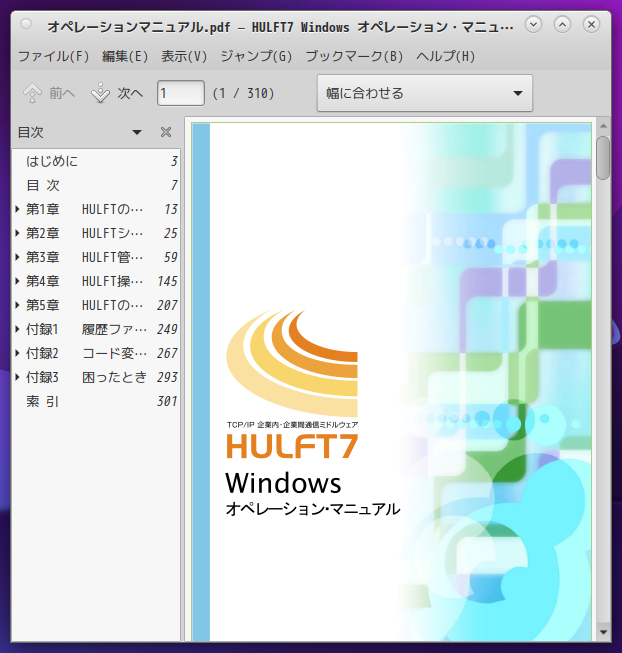
Task: Open the 幅に合わせる zoom dropdown
Action: point(425,93)
